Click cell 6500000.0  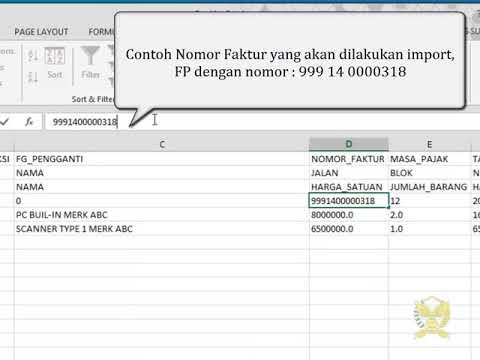[349, 229]
